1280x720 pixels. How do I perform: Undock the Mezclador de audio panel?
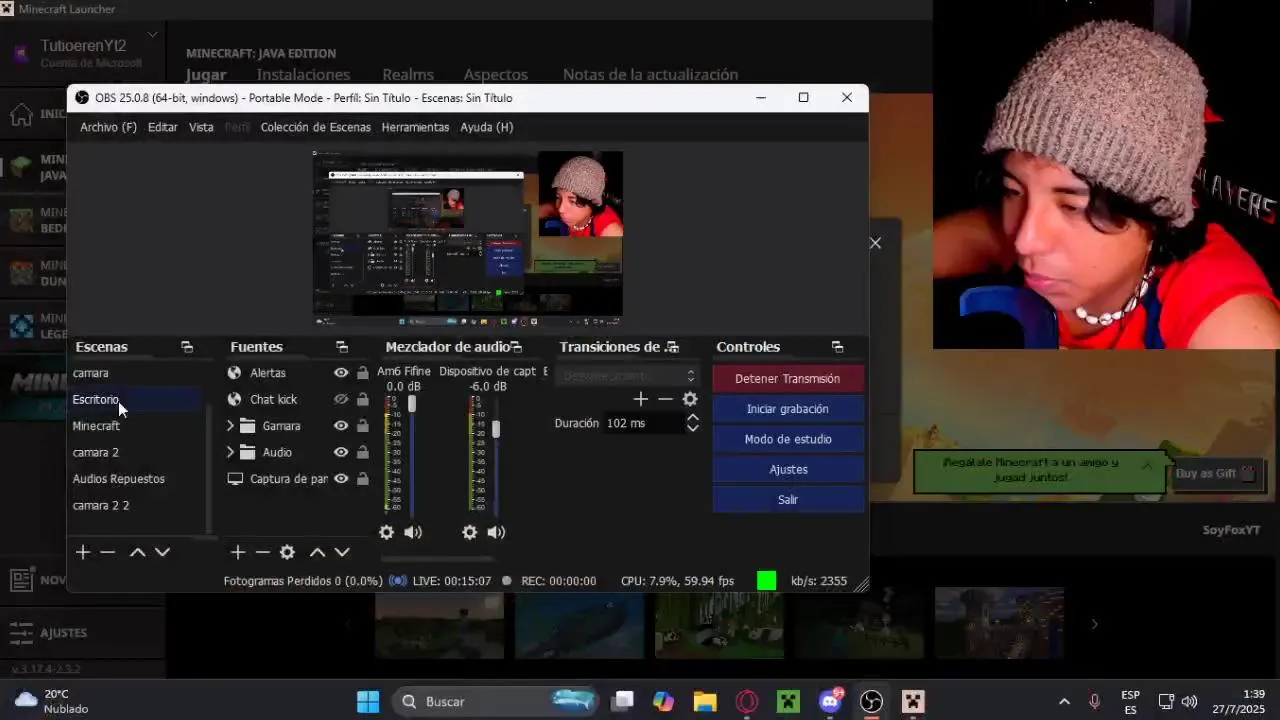[517, 347]
